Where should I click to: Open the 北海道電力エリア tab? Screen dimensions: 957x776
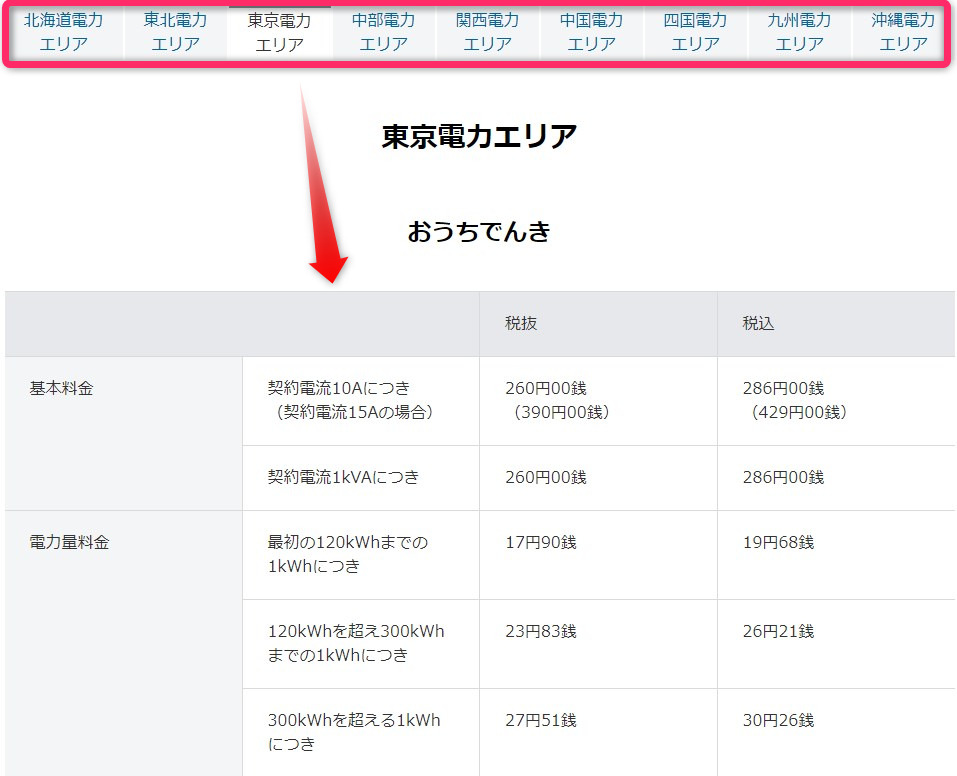click(x=63, y=32)
